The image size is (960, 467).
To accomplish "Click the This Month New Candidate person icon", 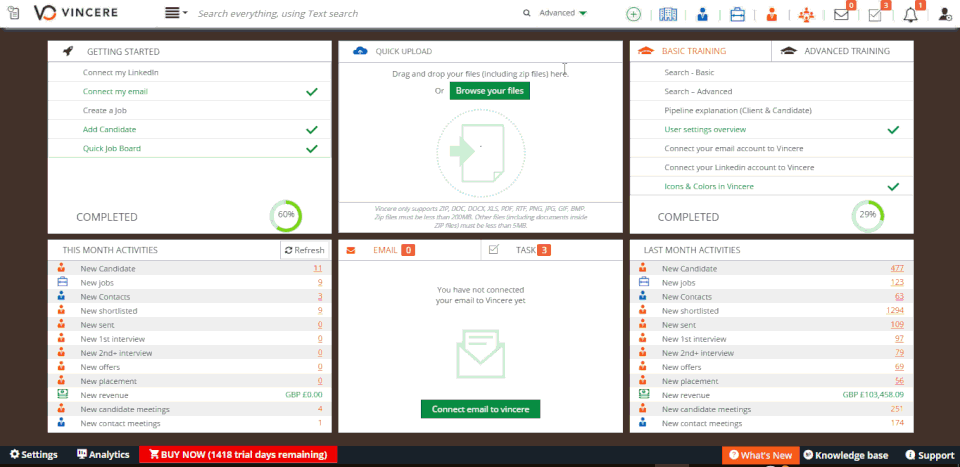I will (x=61, y=268).
